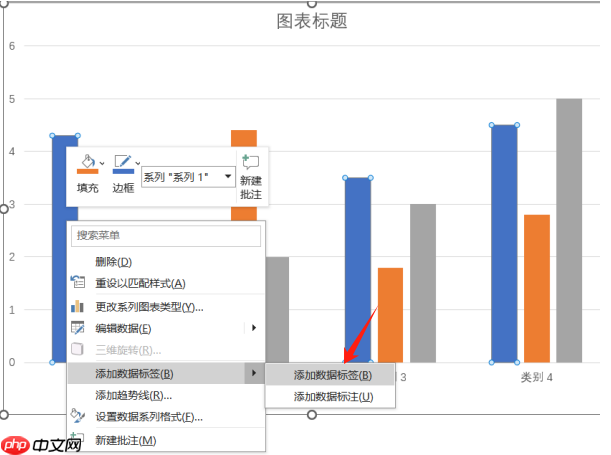The width and height of the screenshot is (611, 455).
Task: Click the Border pen icon
Action: pos(123,161)
